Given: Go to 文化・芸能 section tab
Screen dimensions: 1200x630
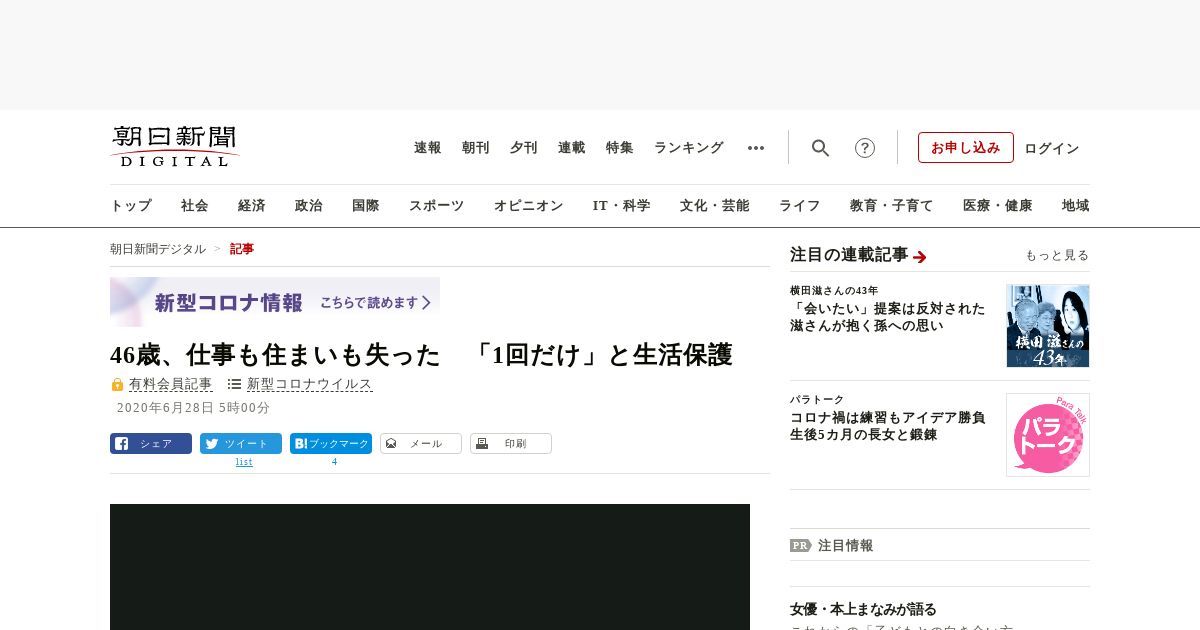Looking at the screenshot, I should (x=715, y=206).
